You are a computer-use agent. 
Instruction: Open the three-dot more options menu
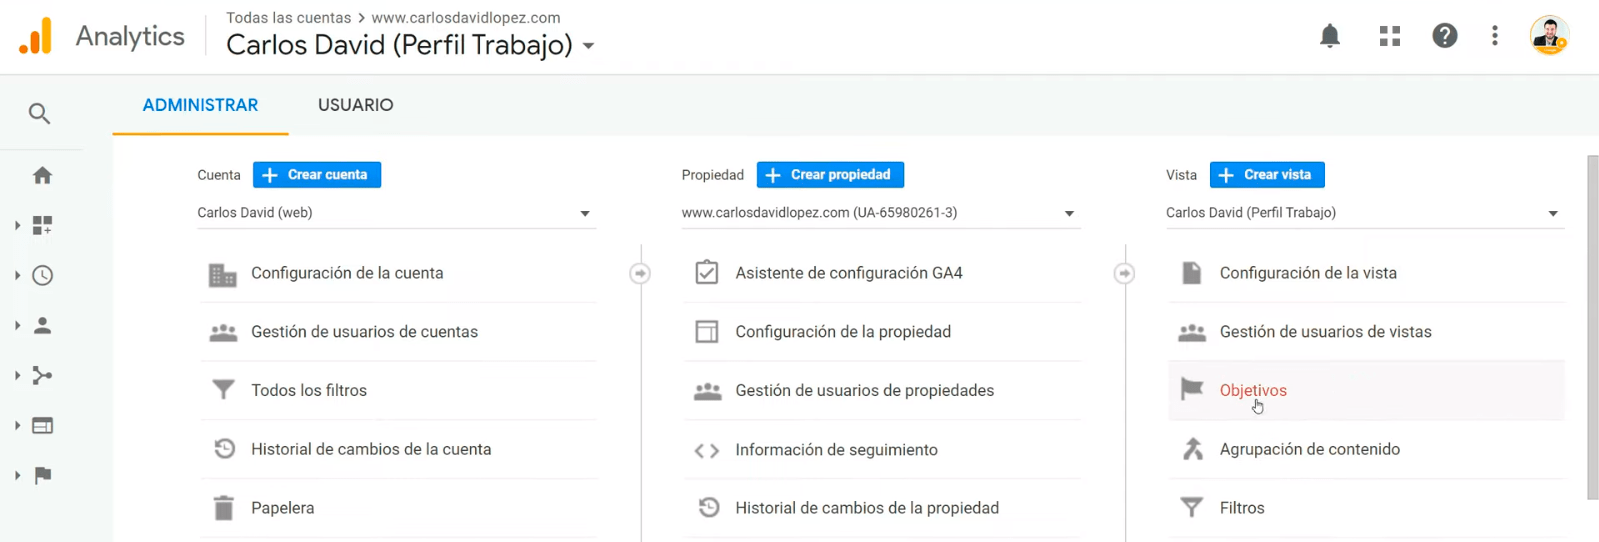pyautogui.click(x=1494, y=36)
